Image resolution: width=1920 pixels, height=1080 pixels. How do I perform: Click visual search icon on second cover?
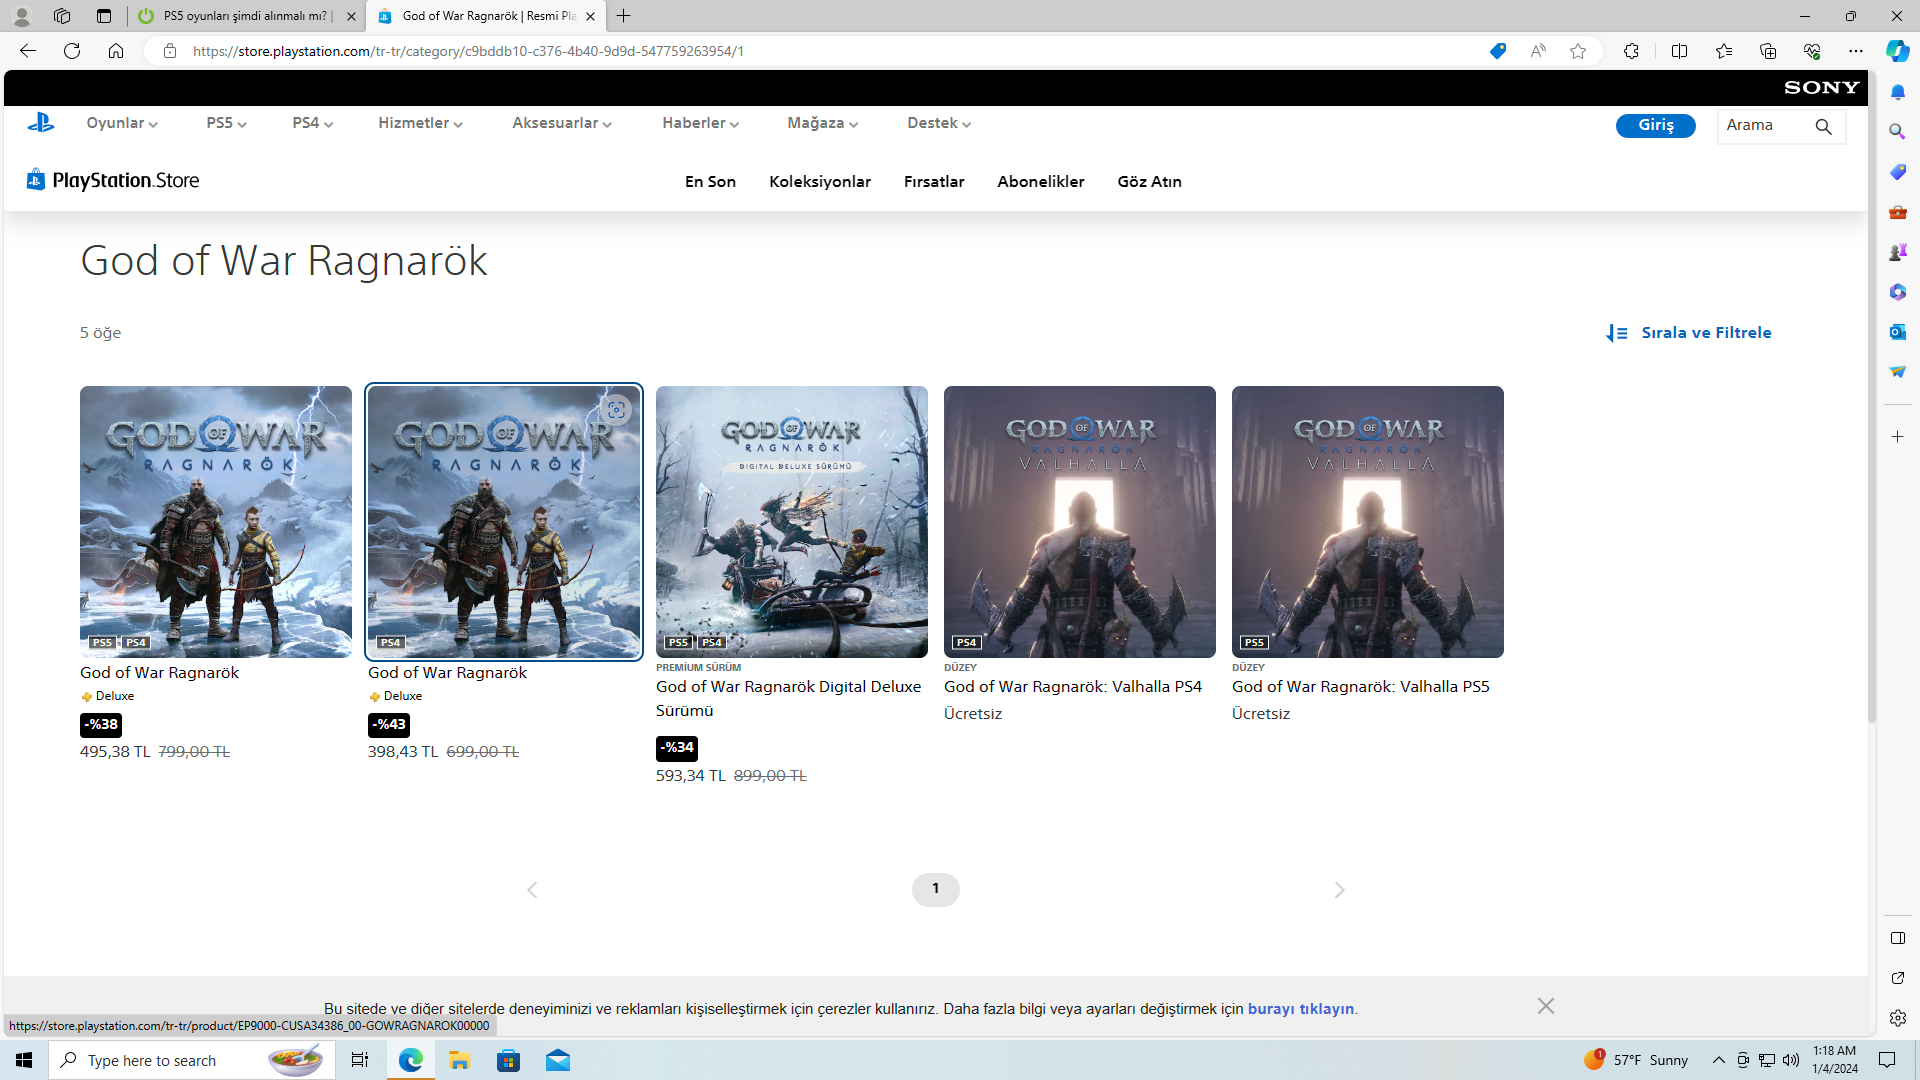click(x=616, y=410)
